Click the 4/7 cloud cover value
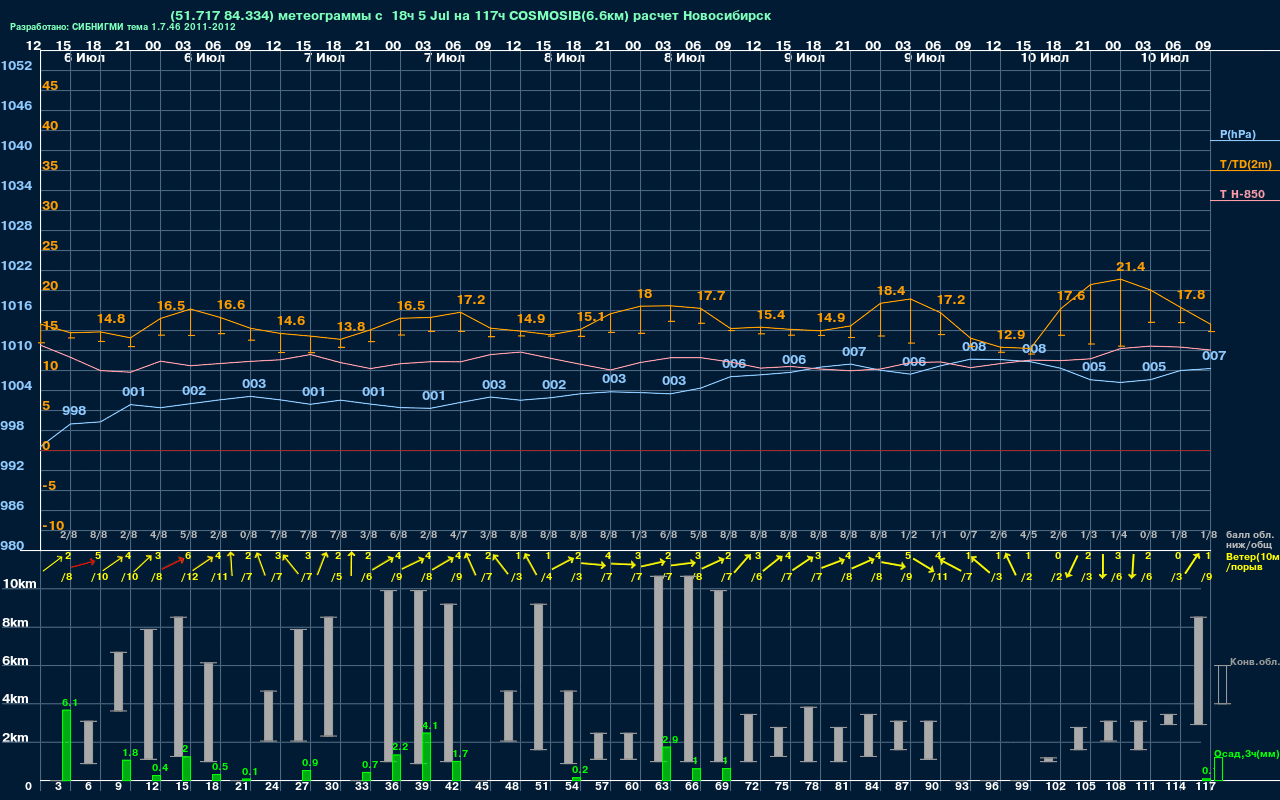 (457, 536)
